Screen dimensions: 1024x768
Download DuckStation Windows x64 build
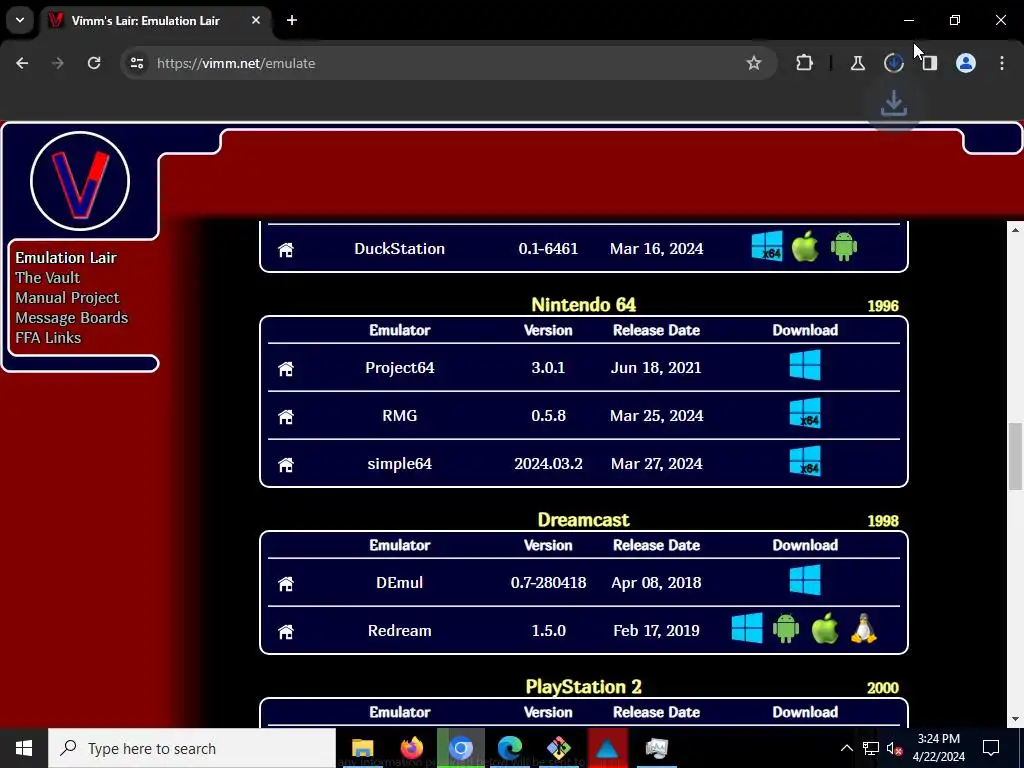coord(767,246)
